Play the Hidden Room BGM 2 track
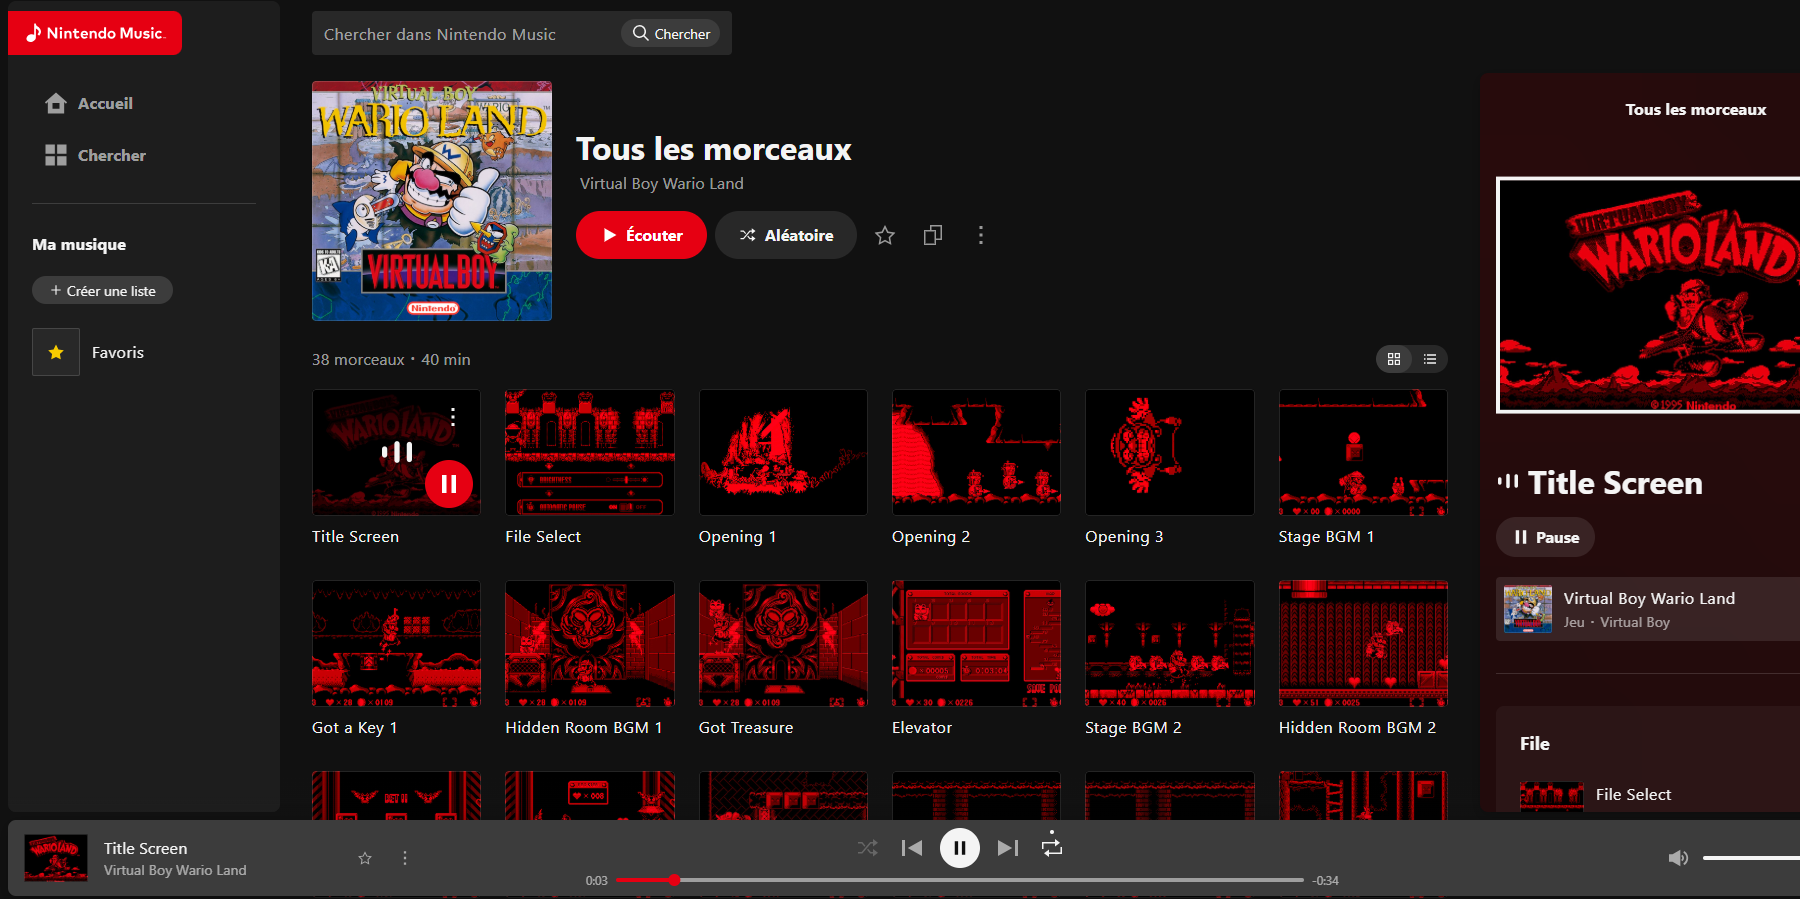 1363,643
